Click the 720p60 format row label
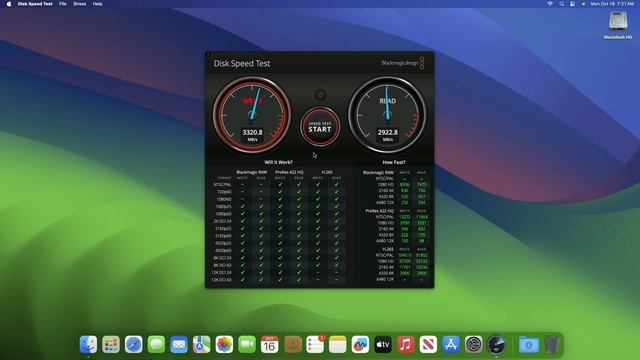The width and height of the screenshot is (640, 360). click(x=225, y=192)
